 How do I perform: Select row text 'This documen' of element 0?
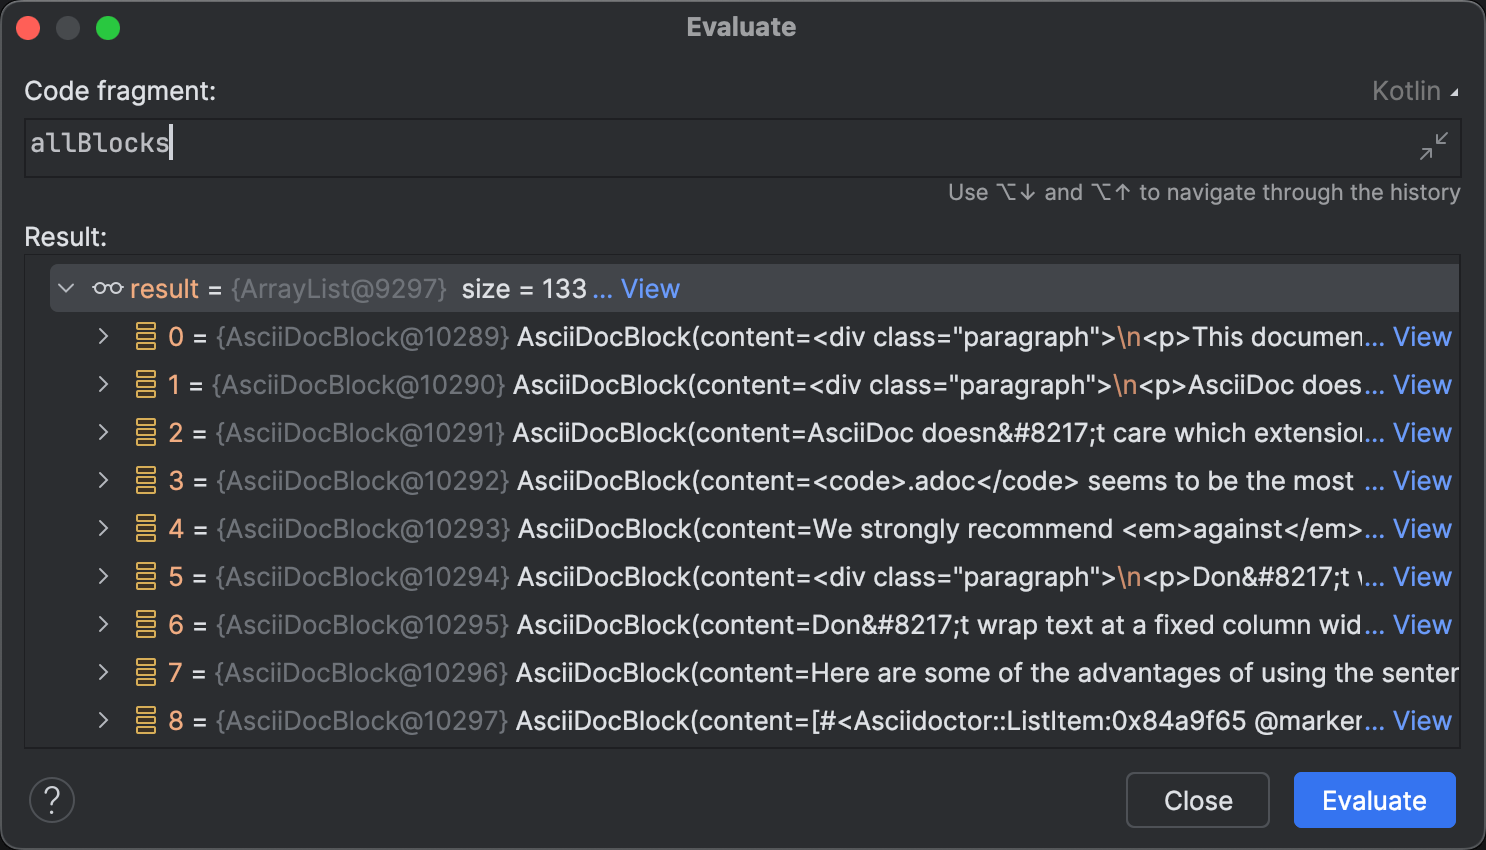[x=1278, y=337]
